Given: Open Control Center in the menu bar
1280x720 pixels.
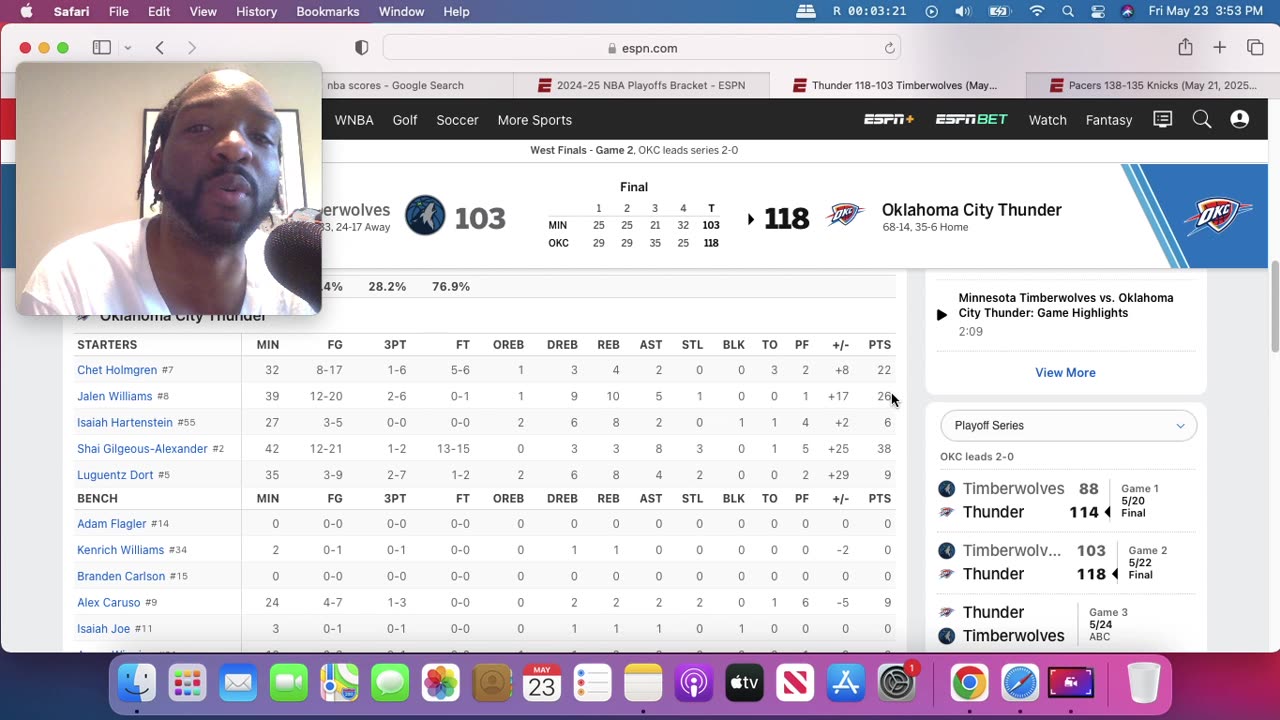Looking at the screenshot, I should point(1098,11).
